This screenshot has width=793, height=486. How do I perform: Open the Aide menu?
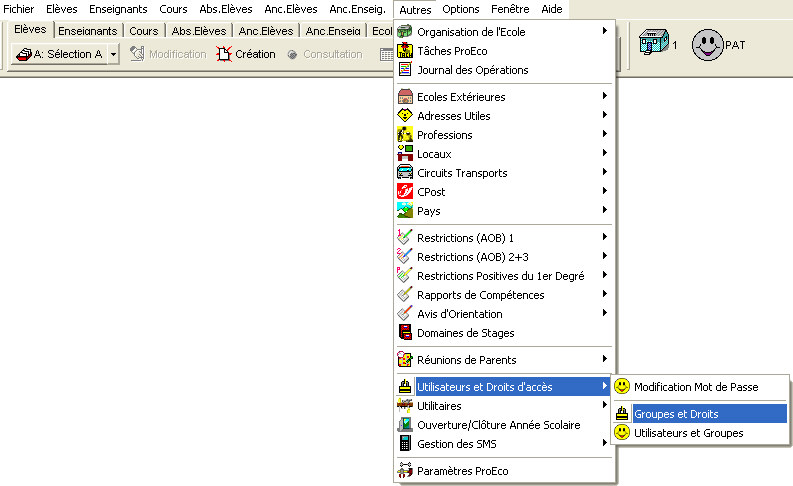551,9
